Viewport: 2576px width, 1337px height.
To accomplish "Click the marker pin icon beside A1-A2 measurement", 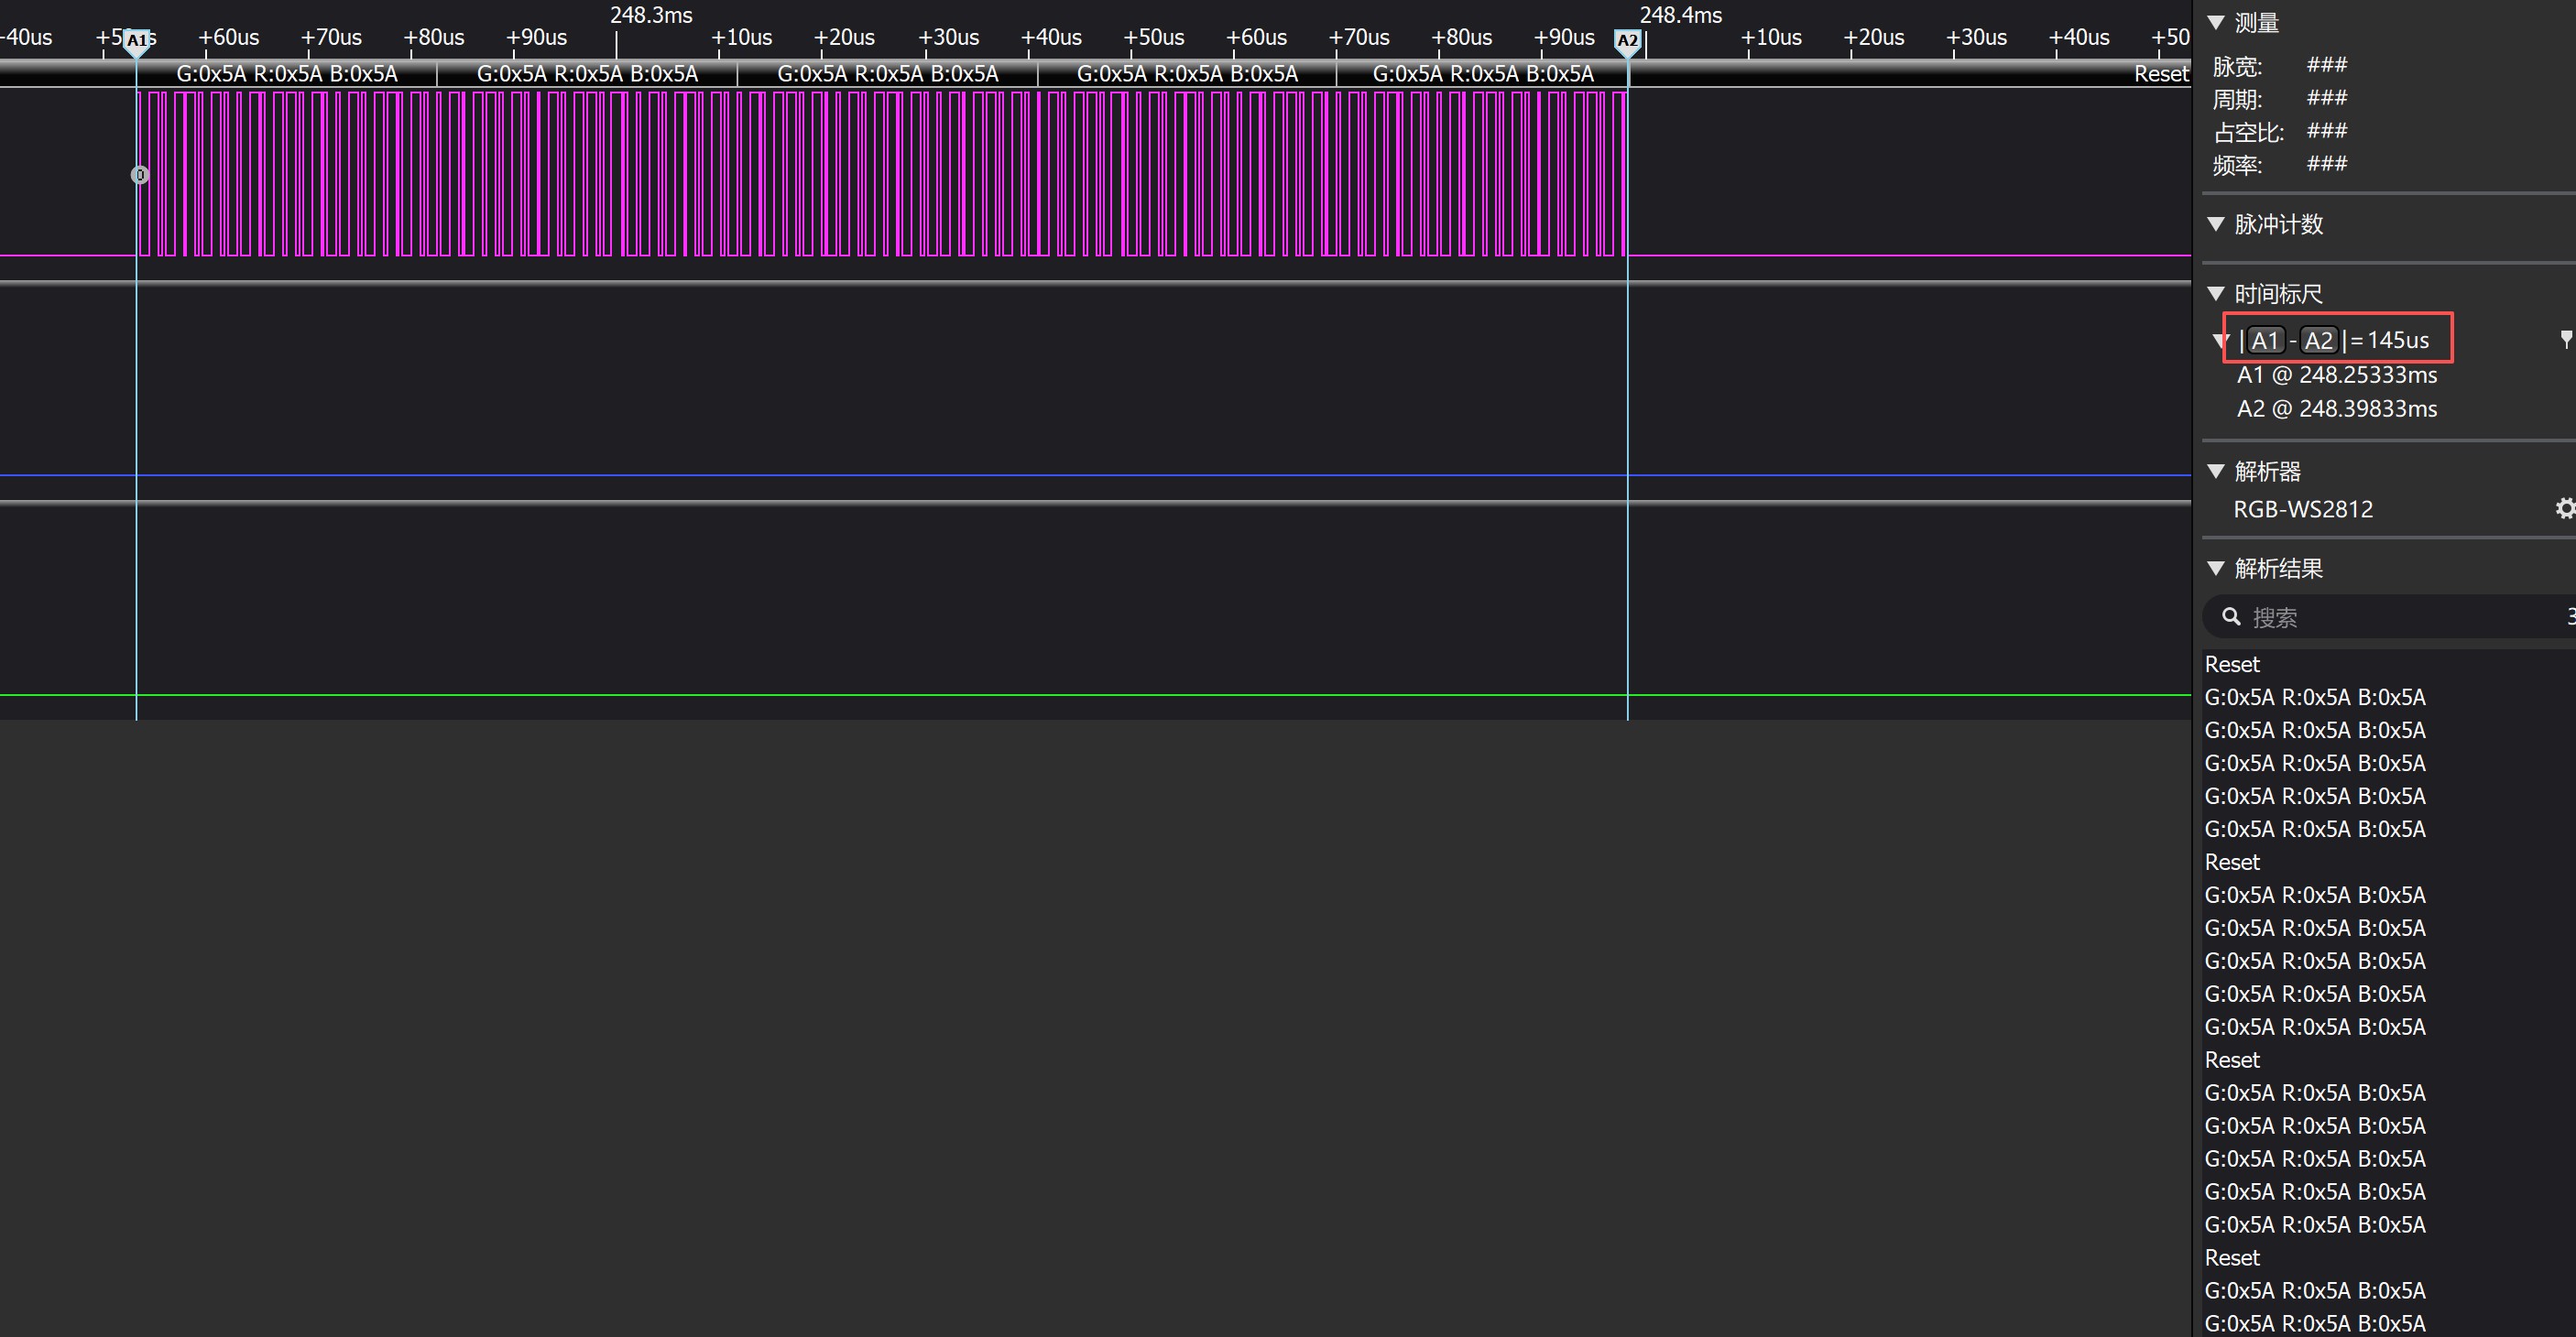I will pyautogui.click(x=2566, y=340).
